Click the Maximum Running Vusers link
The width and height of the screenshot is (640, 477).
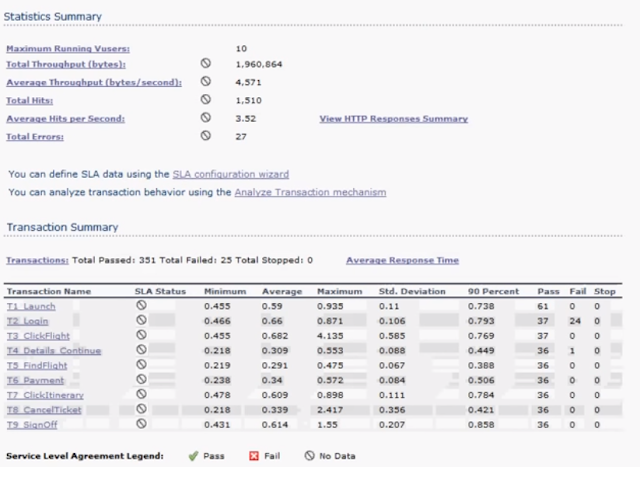(x=68, y=49)
